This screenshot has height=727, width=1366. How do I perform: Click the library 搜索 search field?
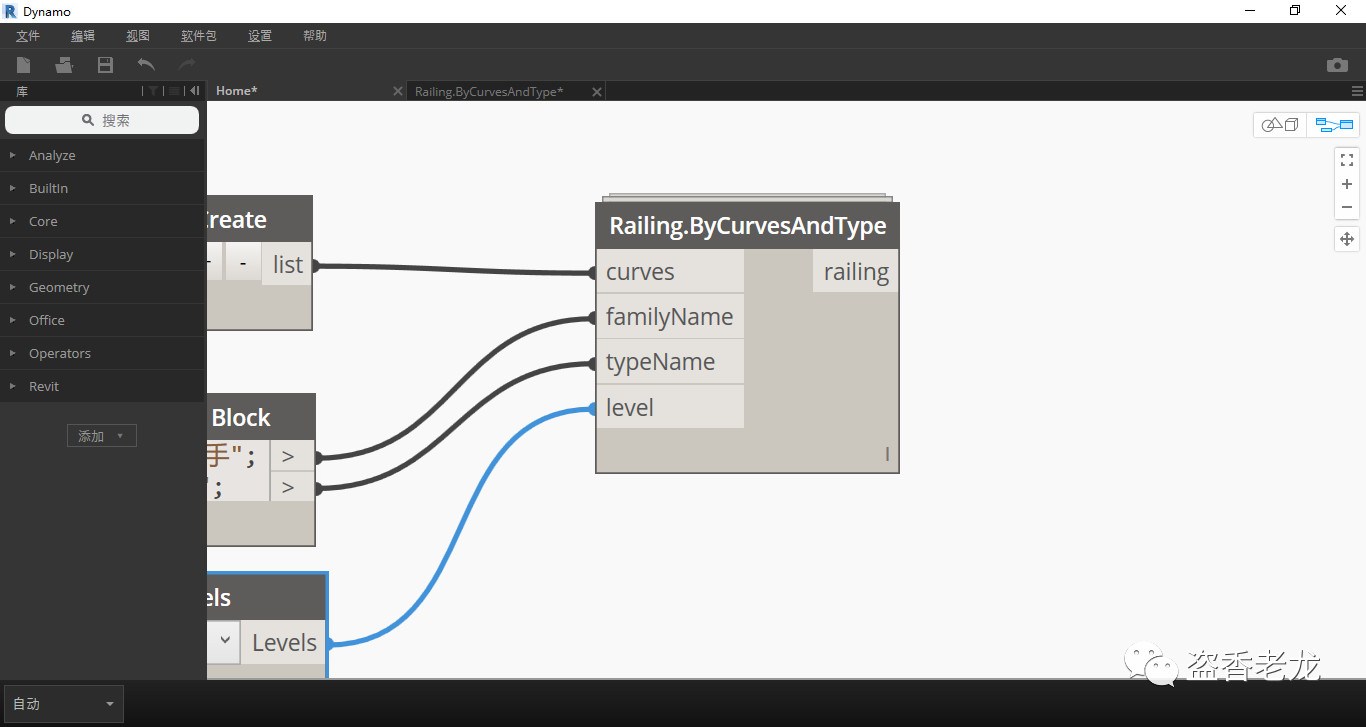click(x=102, y=120)
